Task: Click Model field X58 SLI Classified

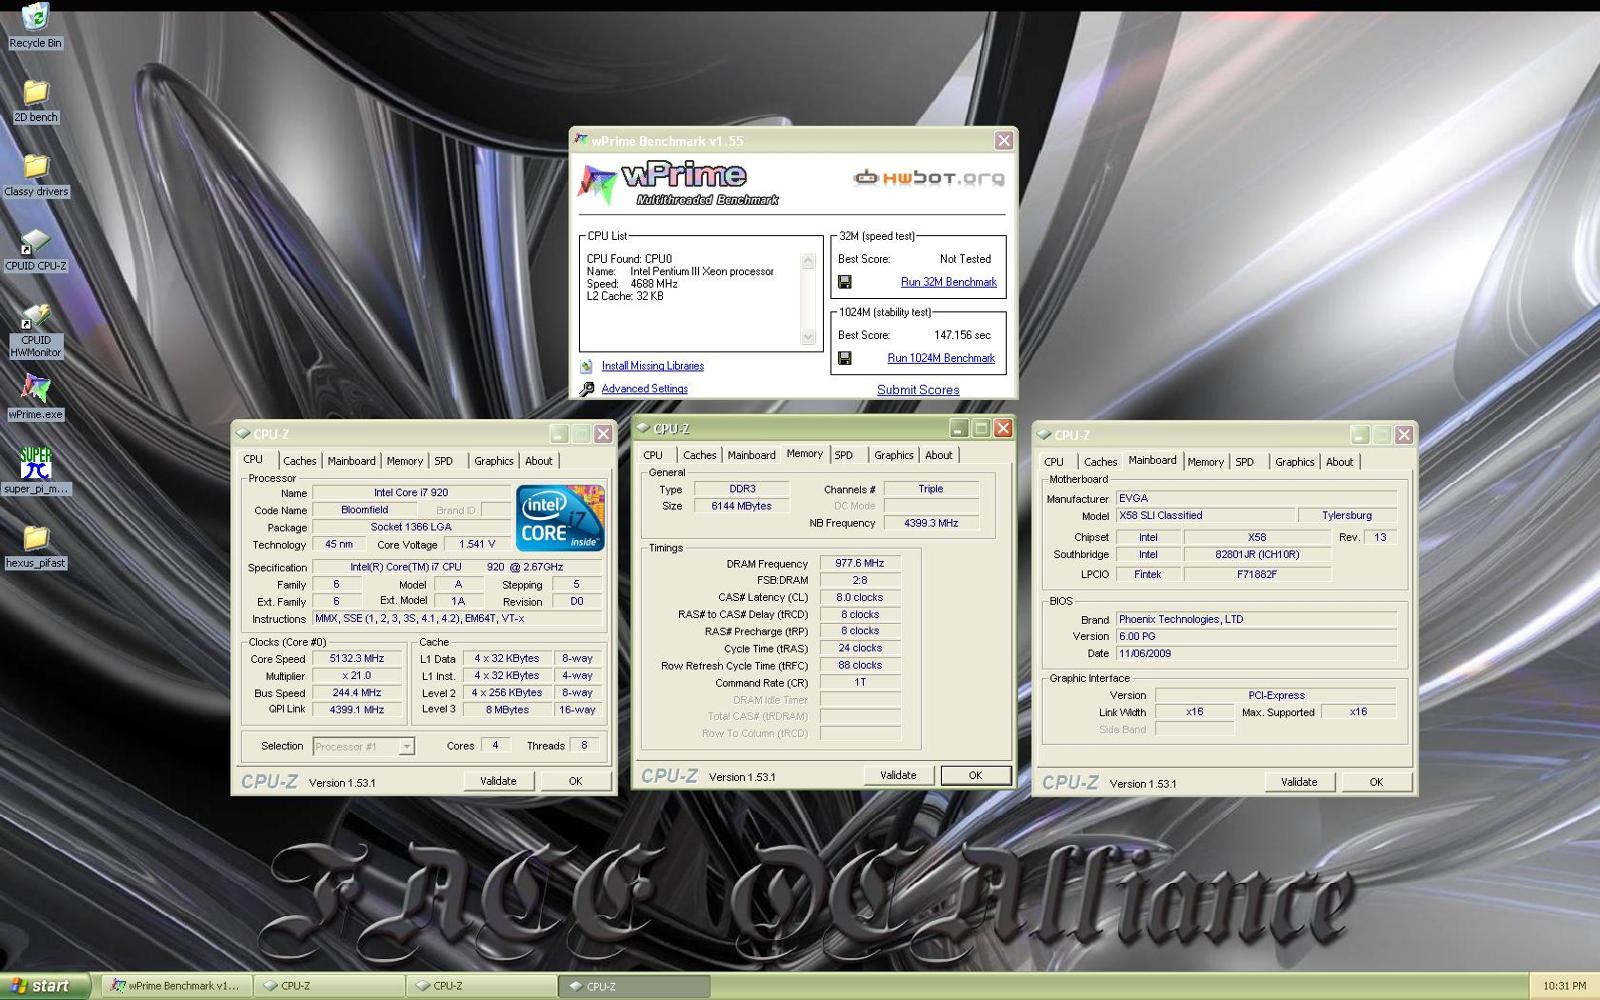Action: tap(1204, 516)
